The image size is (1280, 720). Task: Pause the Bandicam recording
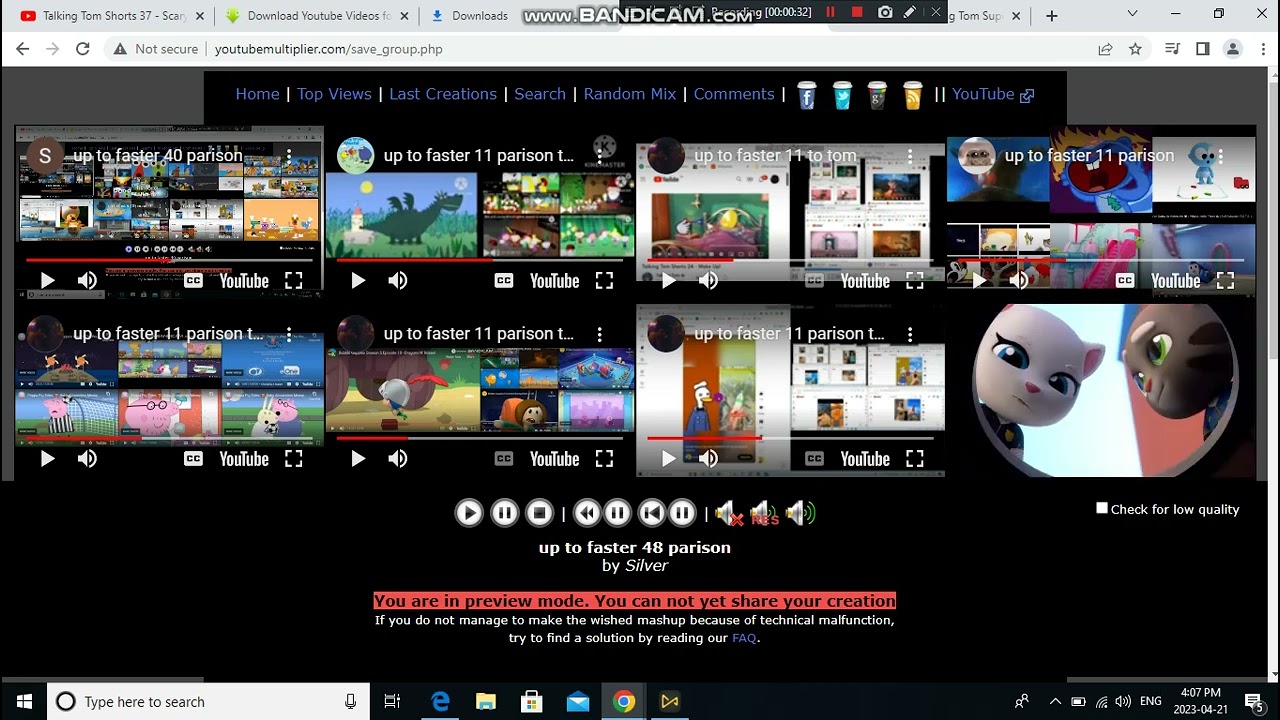click(830, 12)
